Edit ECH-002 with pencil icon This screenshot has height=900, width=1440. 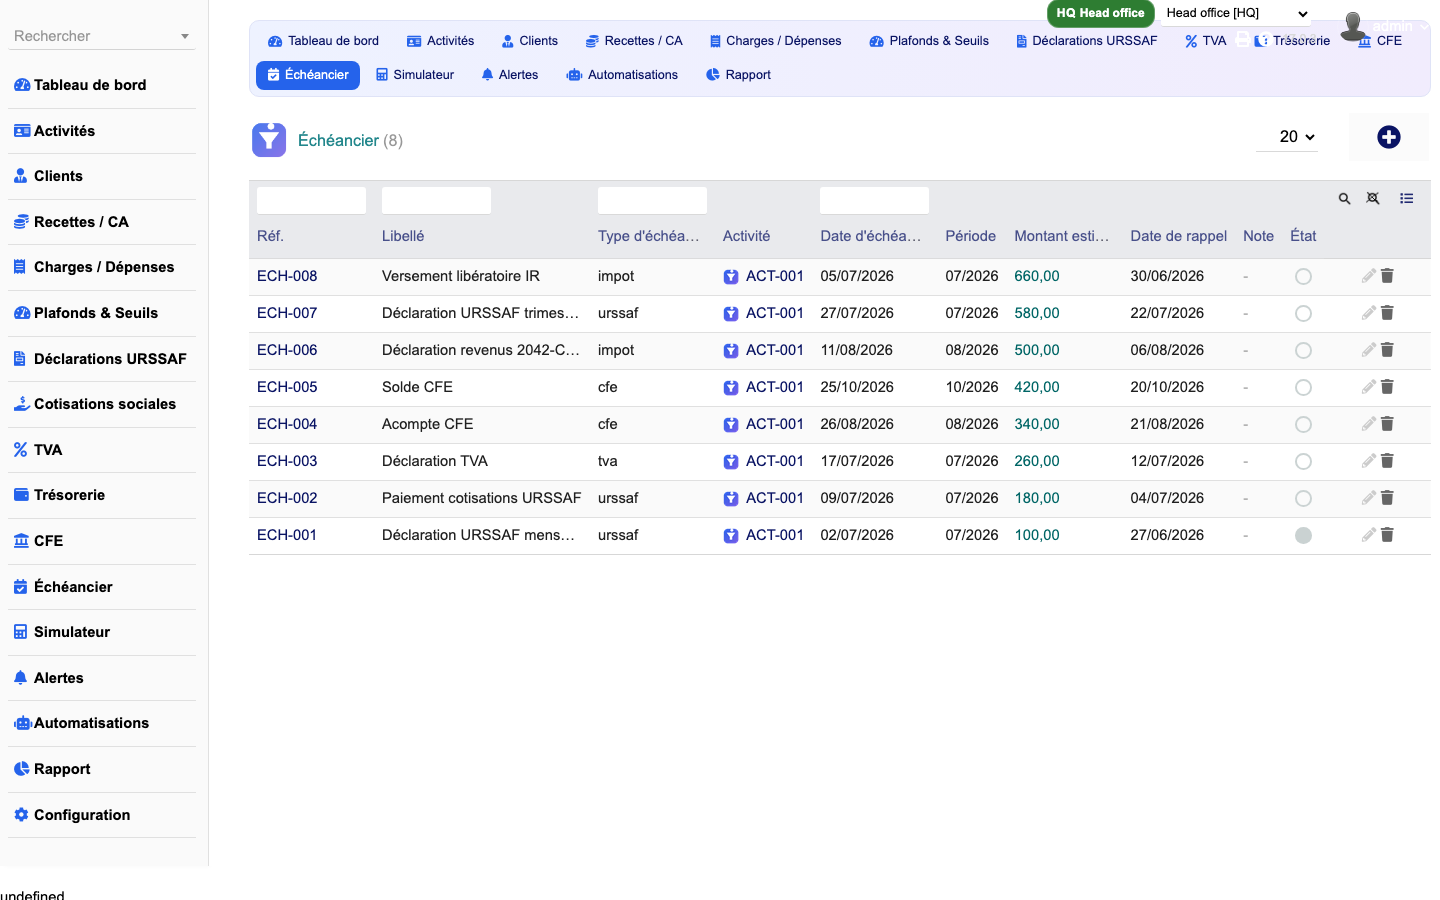pos(1368,498)
